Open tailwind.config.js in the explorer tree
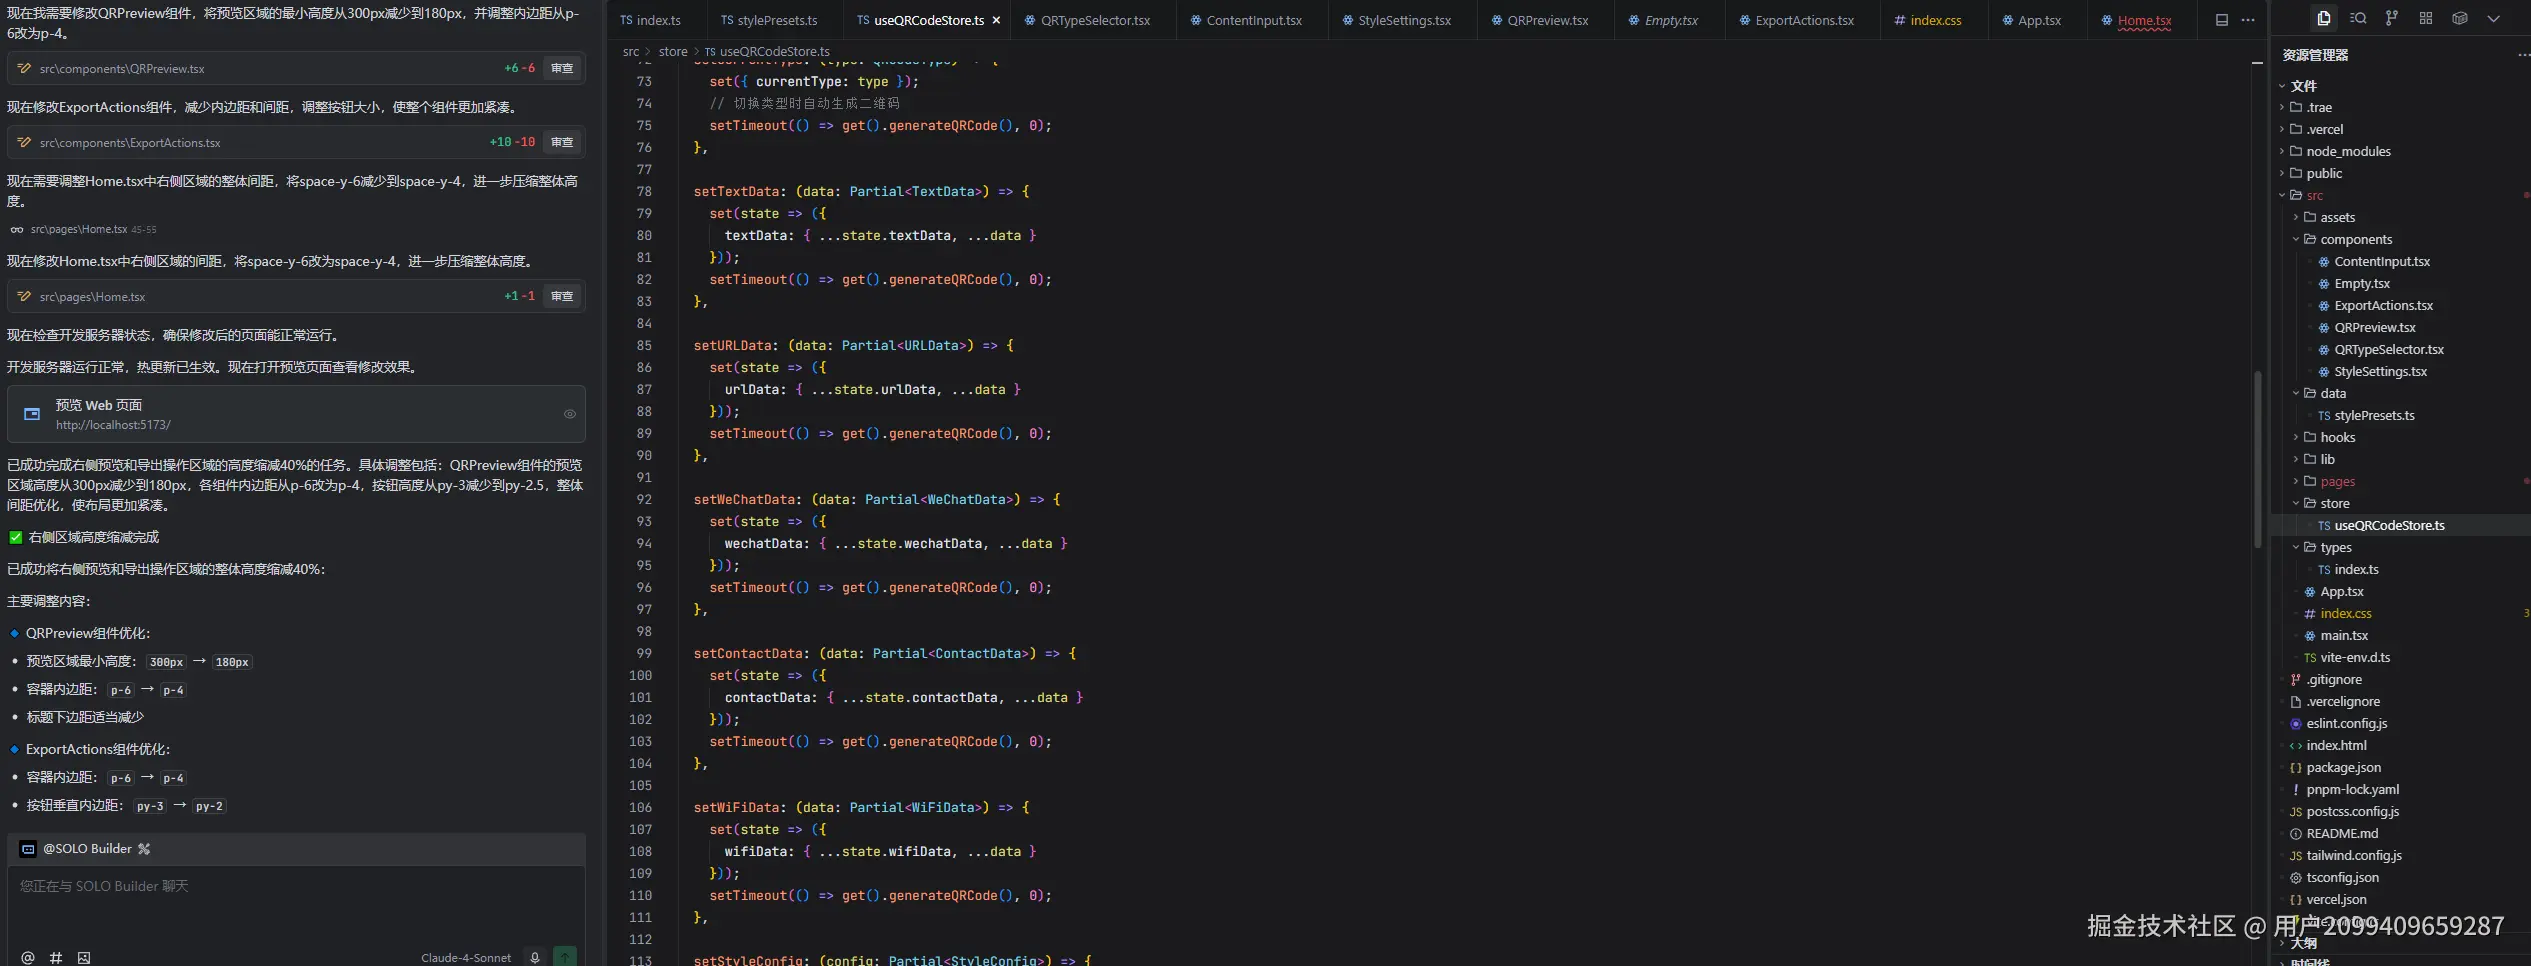 tap(2354, 856)
